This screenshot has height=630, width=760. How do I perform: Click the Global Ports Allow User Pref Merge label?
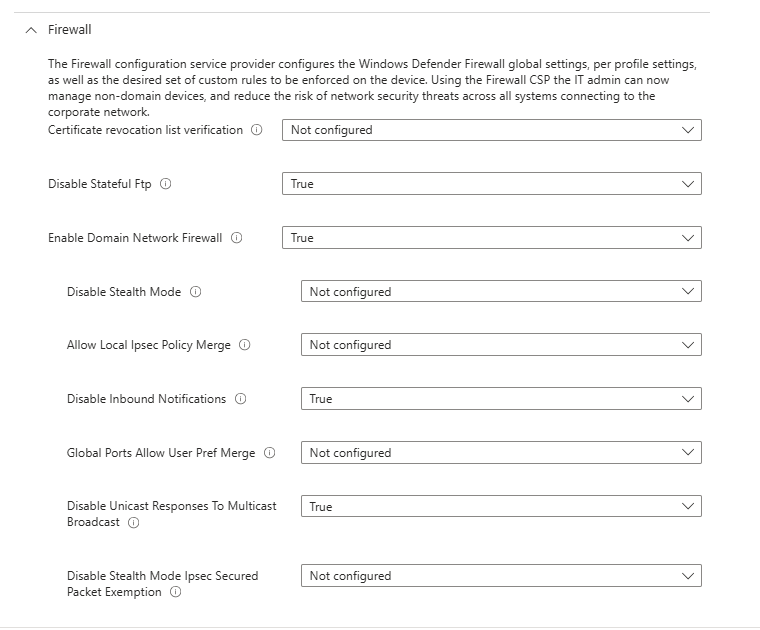pyautogui.click(x=160, y=453)
